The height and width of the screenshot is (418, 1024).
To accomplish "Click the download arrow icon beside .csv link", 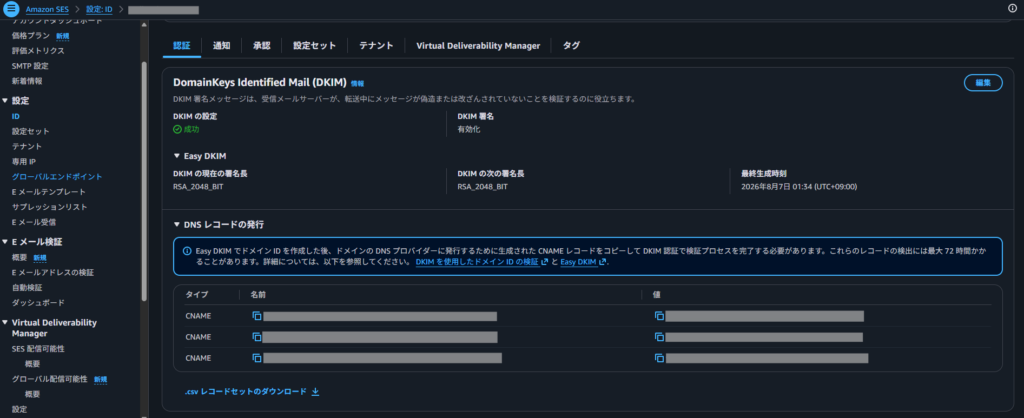I will (x=315, y=392).
